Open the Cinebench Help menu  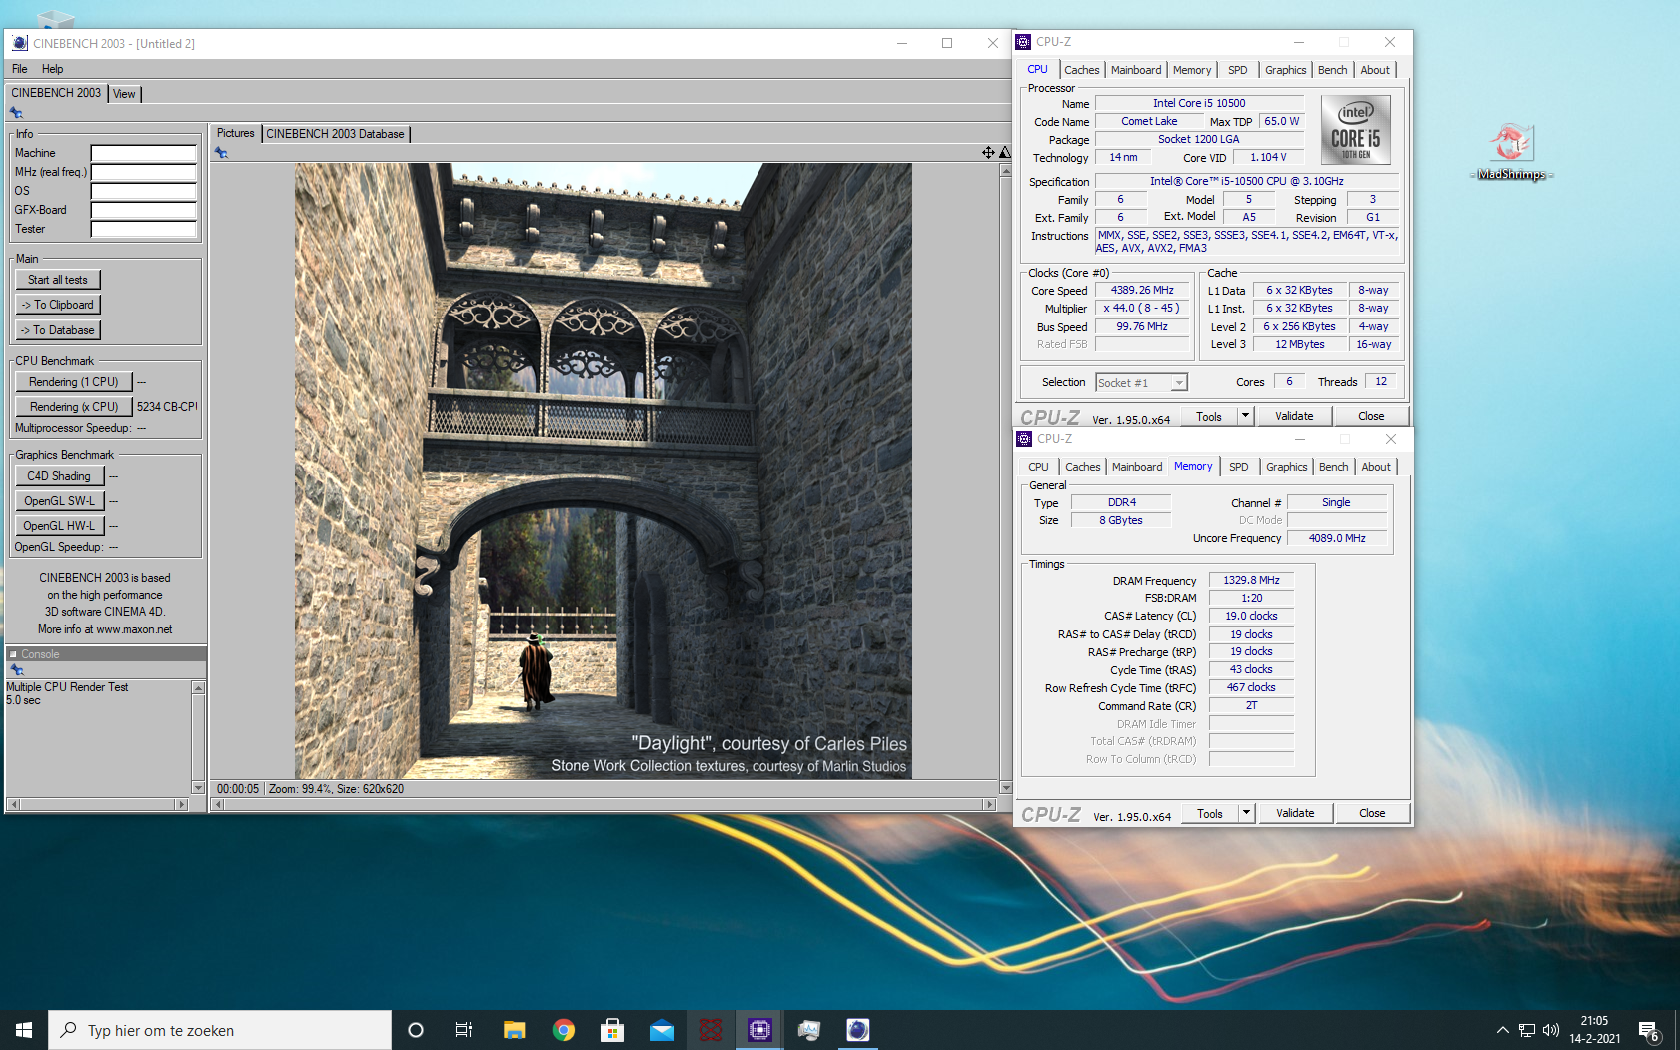tap(53, 69)
